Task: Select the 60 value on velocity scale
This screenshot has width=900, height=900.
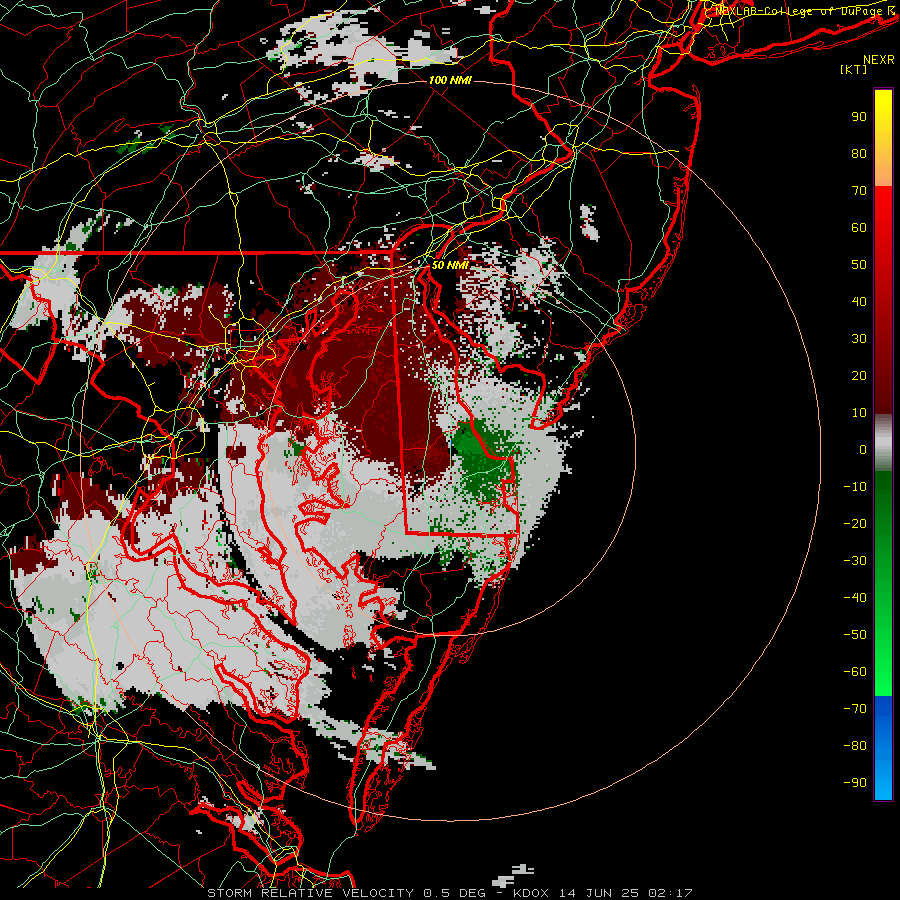Action: tap(859, 228)
